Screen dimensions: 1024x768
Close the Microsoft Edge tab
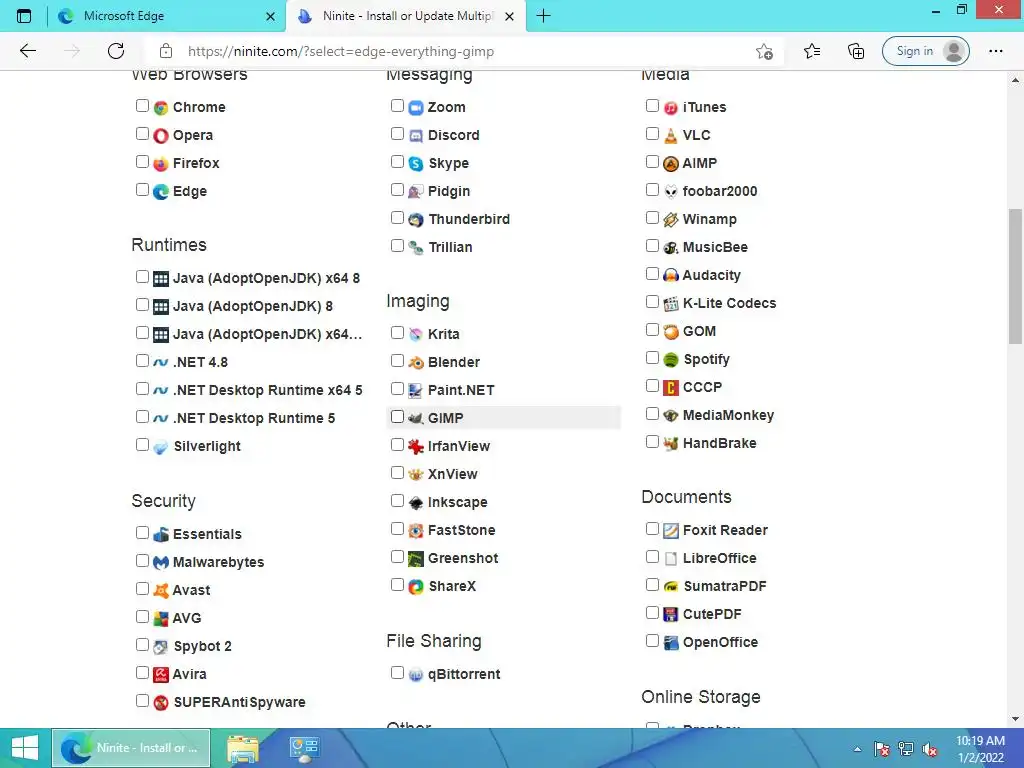tap(270, 16)
